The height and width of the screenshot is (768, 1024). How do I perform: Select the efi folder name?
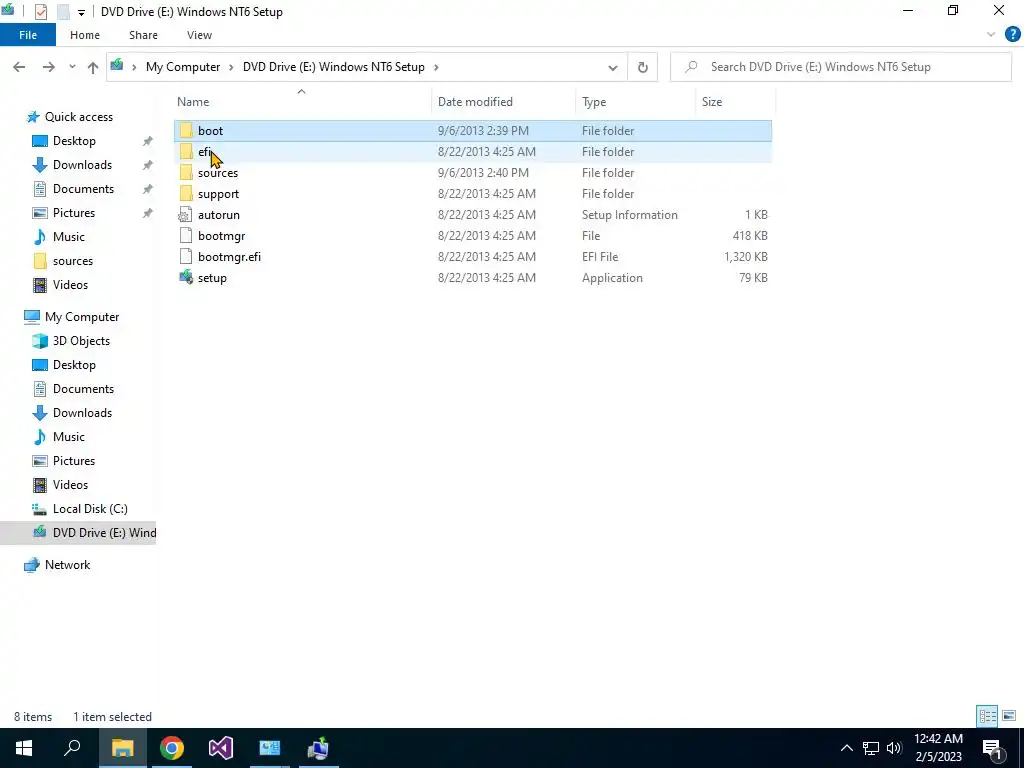point(204,152)
